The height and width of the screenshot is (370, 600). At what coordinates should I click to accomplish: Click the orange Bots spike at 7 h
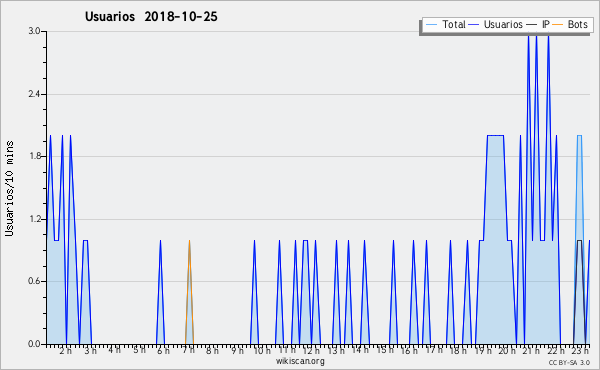pos(189,292)
